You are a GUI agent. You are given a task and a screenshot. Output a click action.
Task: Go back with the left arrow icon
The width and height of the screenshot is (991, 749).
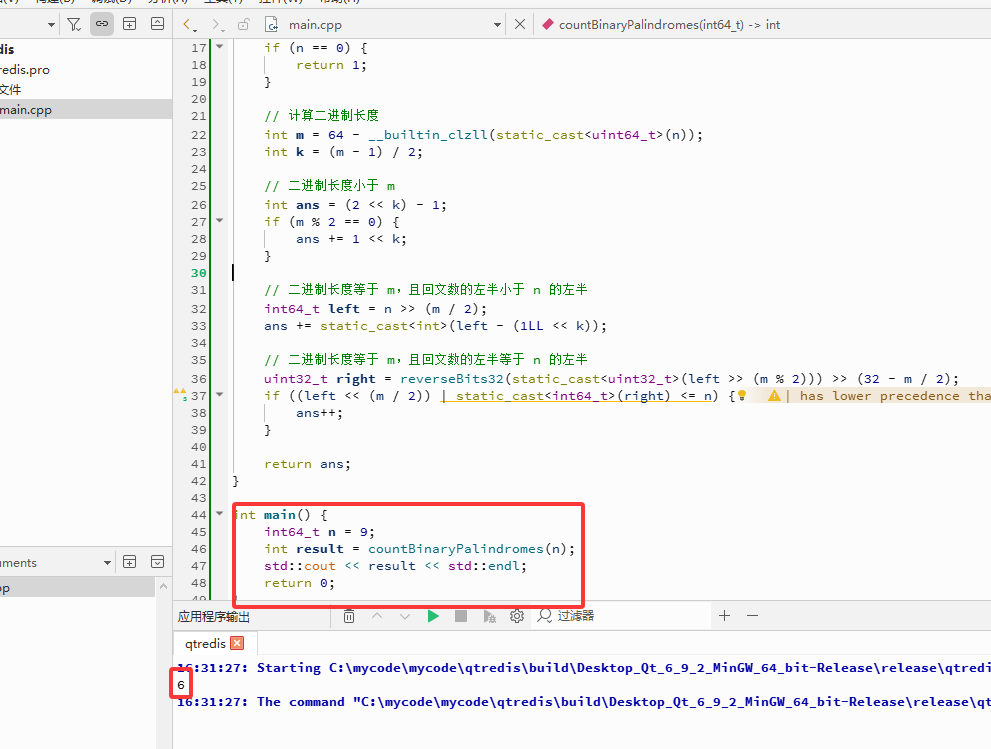click(x=188, y=25)
